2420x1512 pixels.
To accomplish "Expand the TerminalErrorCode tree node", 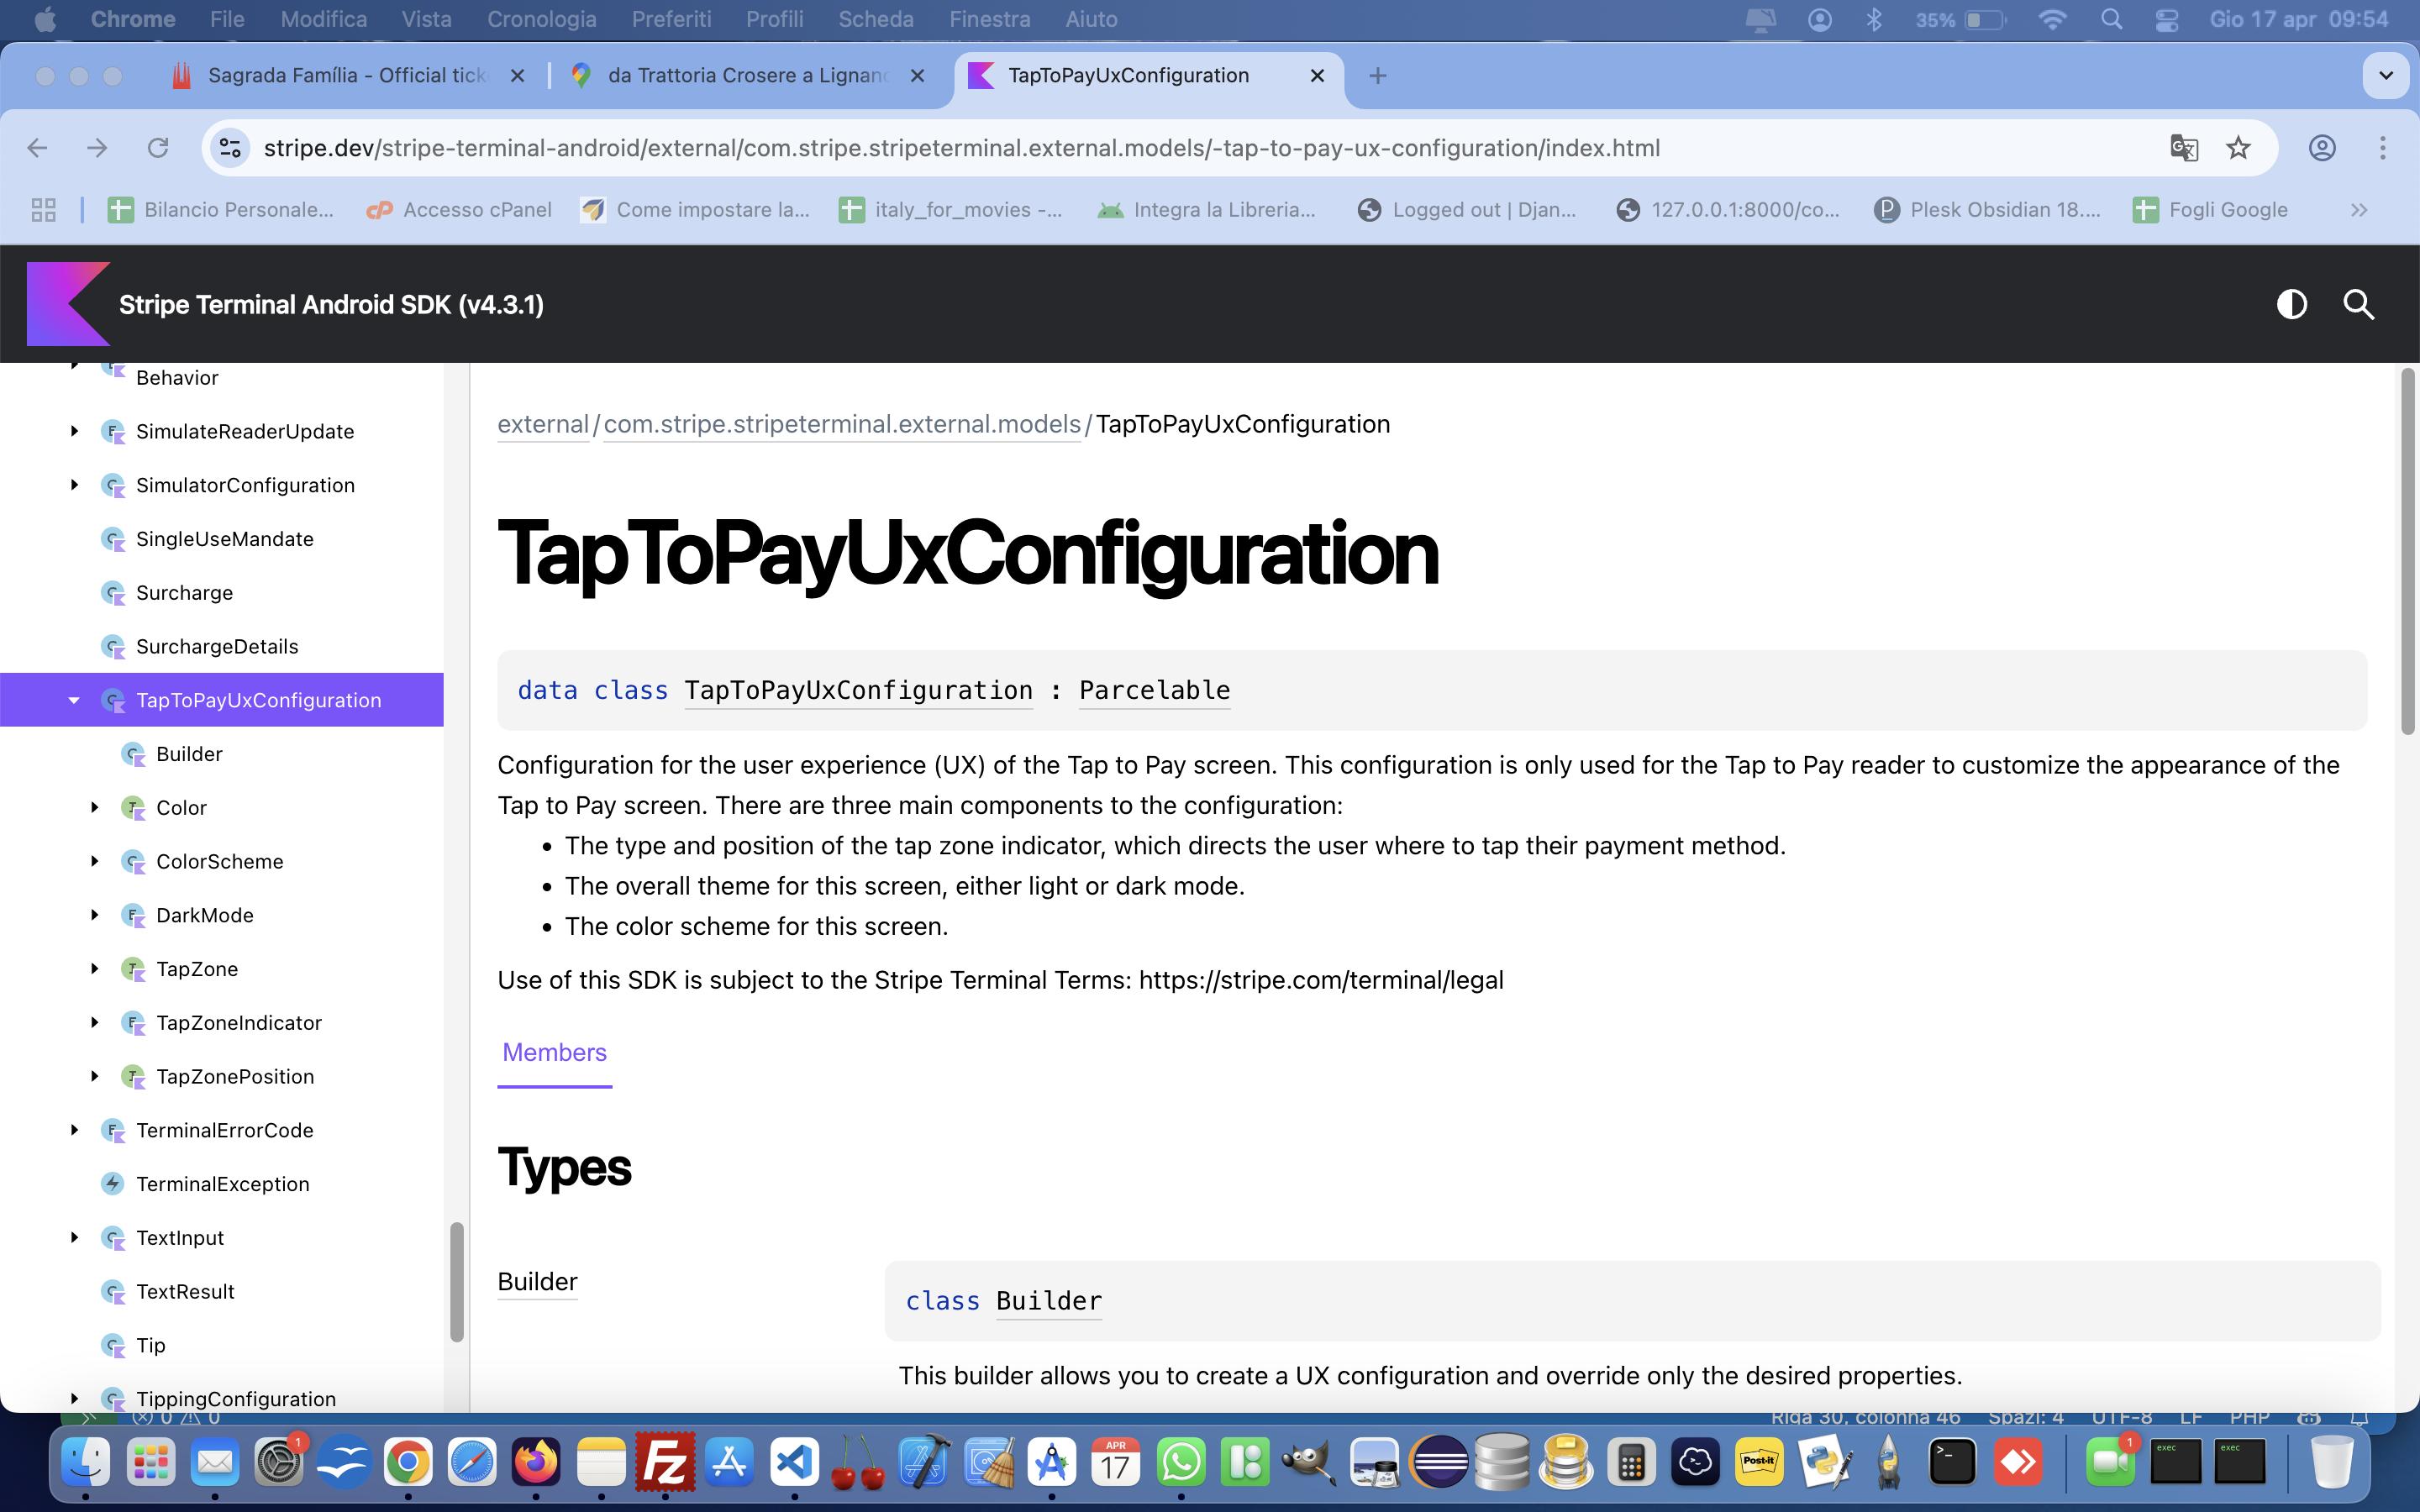I will click(x=74, y=1130).
